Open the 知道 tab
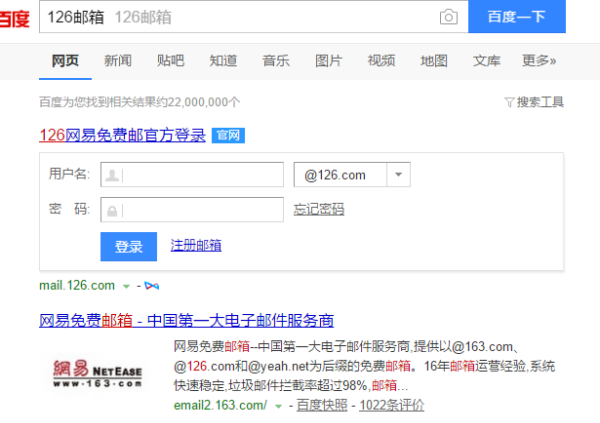This screenshot has height=423, width=600. coord(223,60)
